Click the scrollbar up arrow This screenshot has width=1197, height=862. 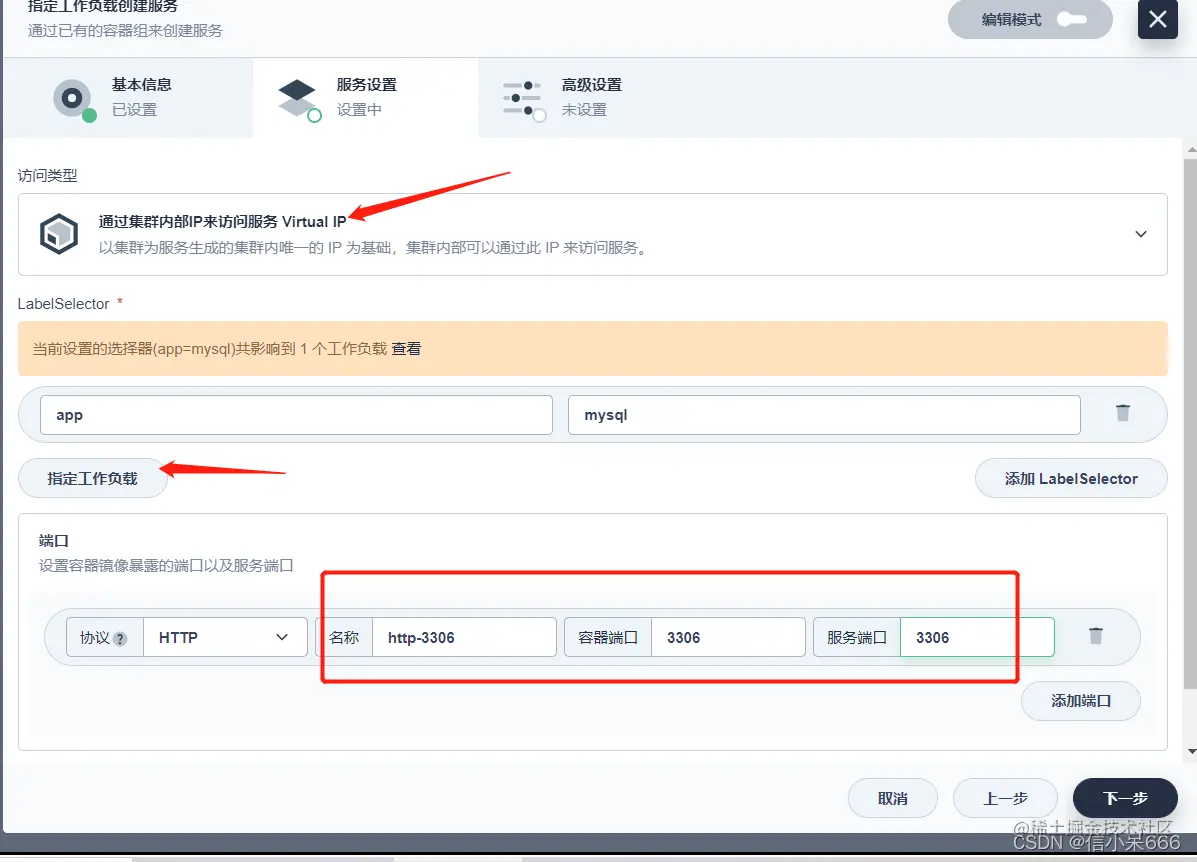coord(1191,150)
